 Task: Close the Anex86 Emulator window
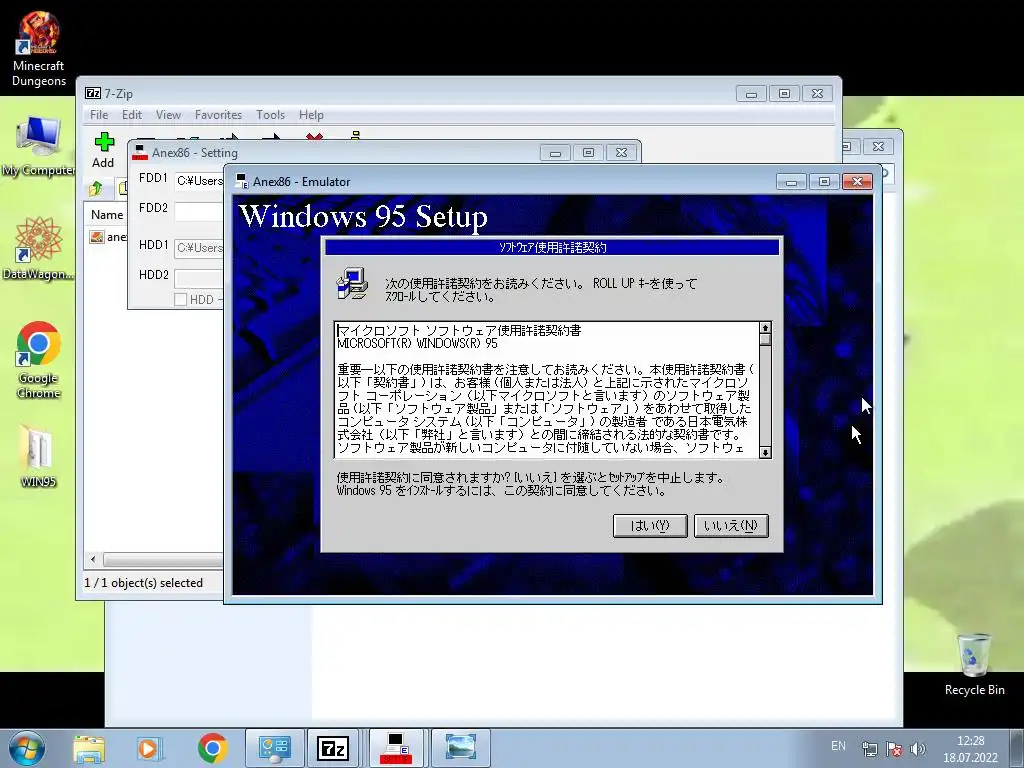pos(857,182)
